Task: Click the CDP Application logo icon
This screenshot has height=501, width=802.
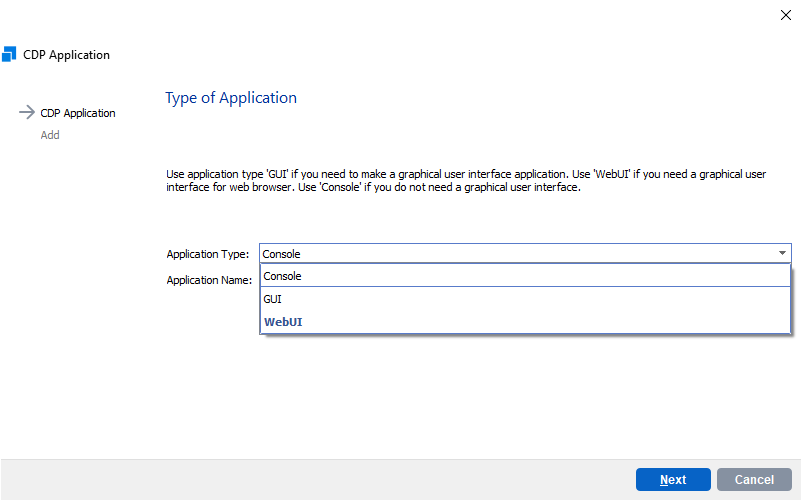Action: pyautogui.click(x=10, y=54)
